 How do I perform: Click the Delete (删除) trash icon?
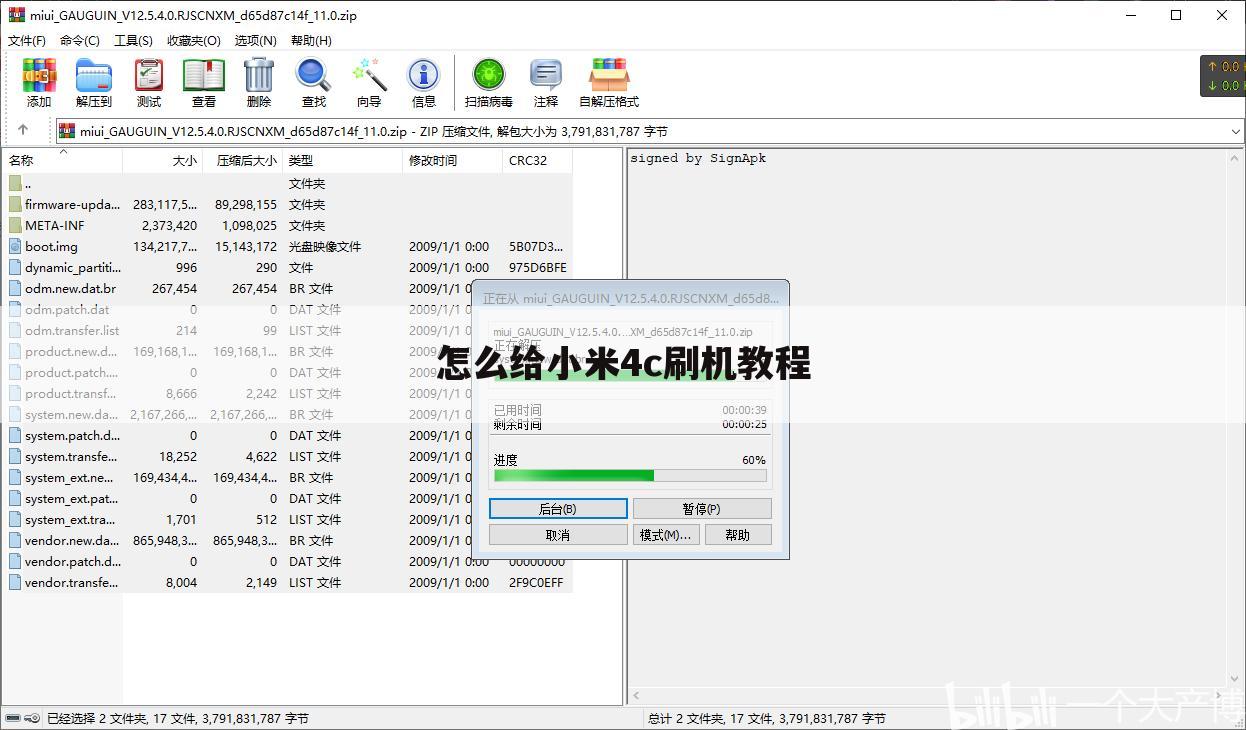[259, 82]
